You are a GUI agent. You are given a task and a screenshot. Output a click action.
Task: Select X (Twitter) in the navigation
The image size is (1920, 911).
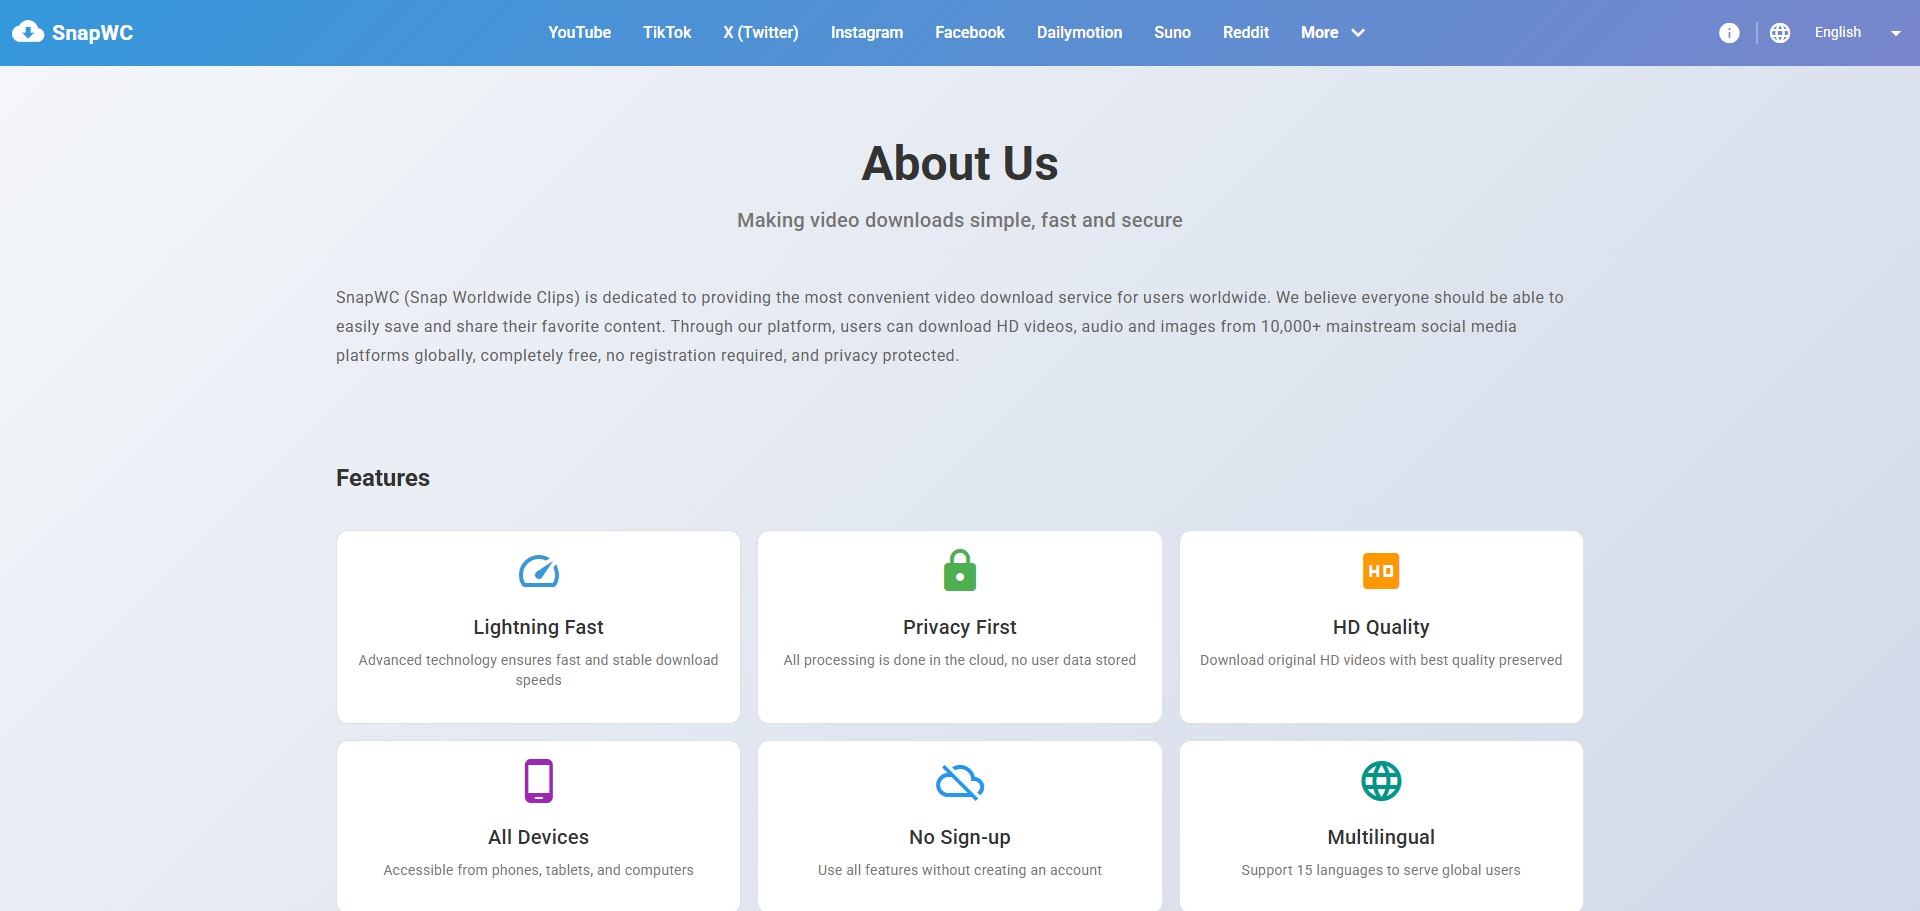[761, 32]
